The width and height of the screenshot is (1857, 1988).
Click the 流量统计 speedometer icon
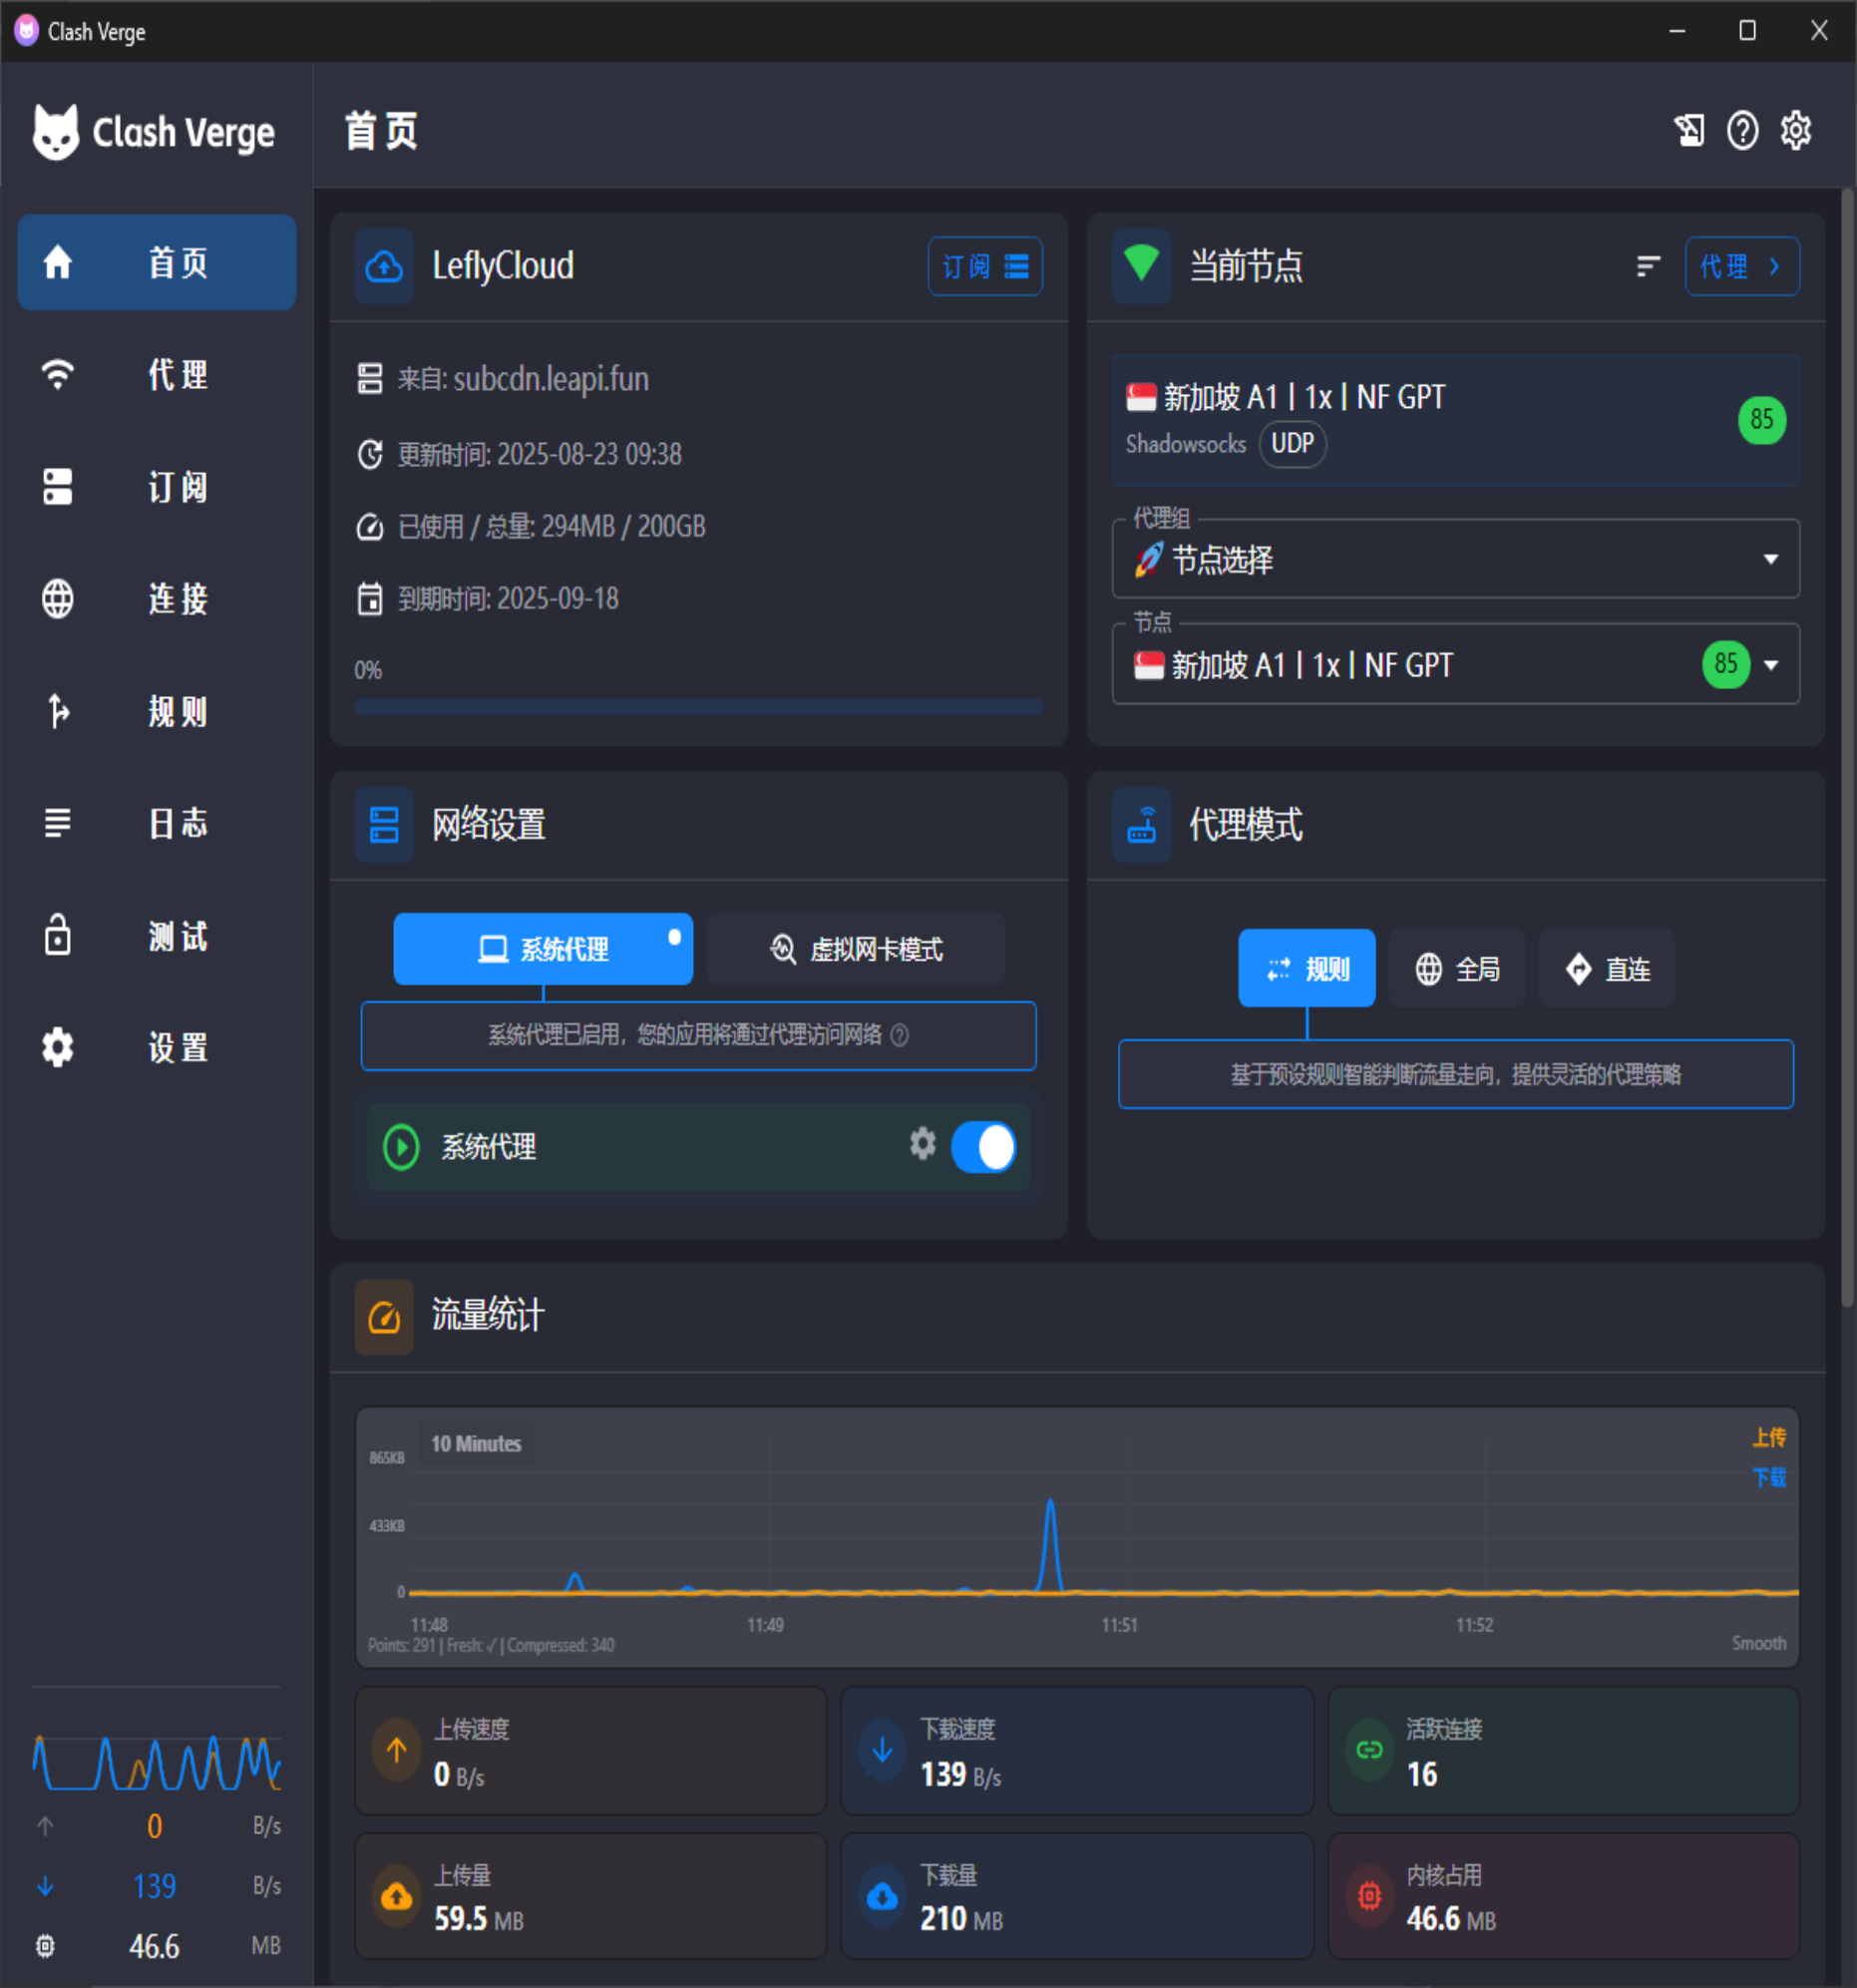pyautogui.click(x=384, y=1317)
